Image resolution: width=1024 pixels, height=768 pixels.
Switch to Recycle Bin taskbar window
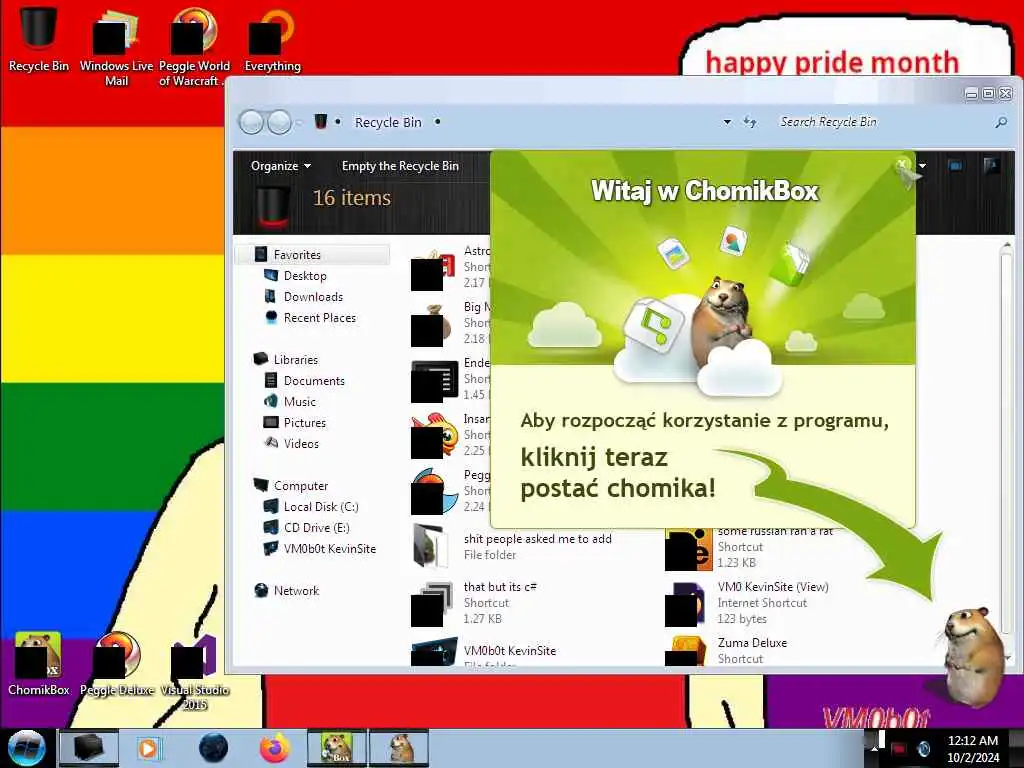click(x=89, y=748)
